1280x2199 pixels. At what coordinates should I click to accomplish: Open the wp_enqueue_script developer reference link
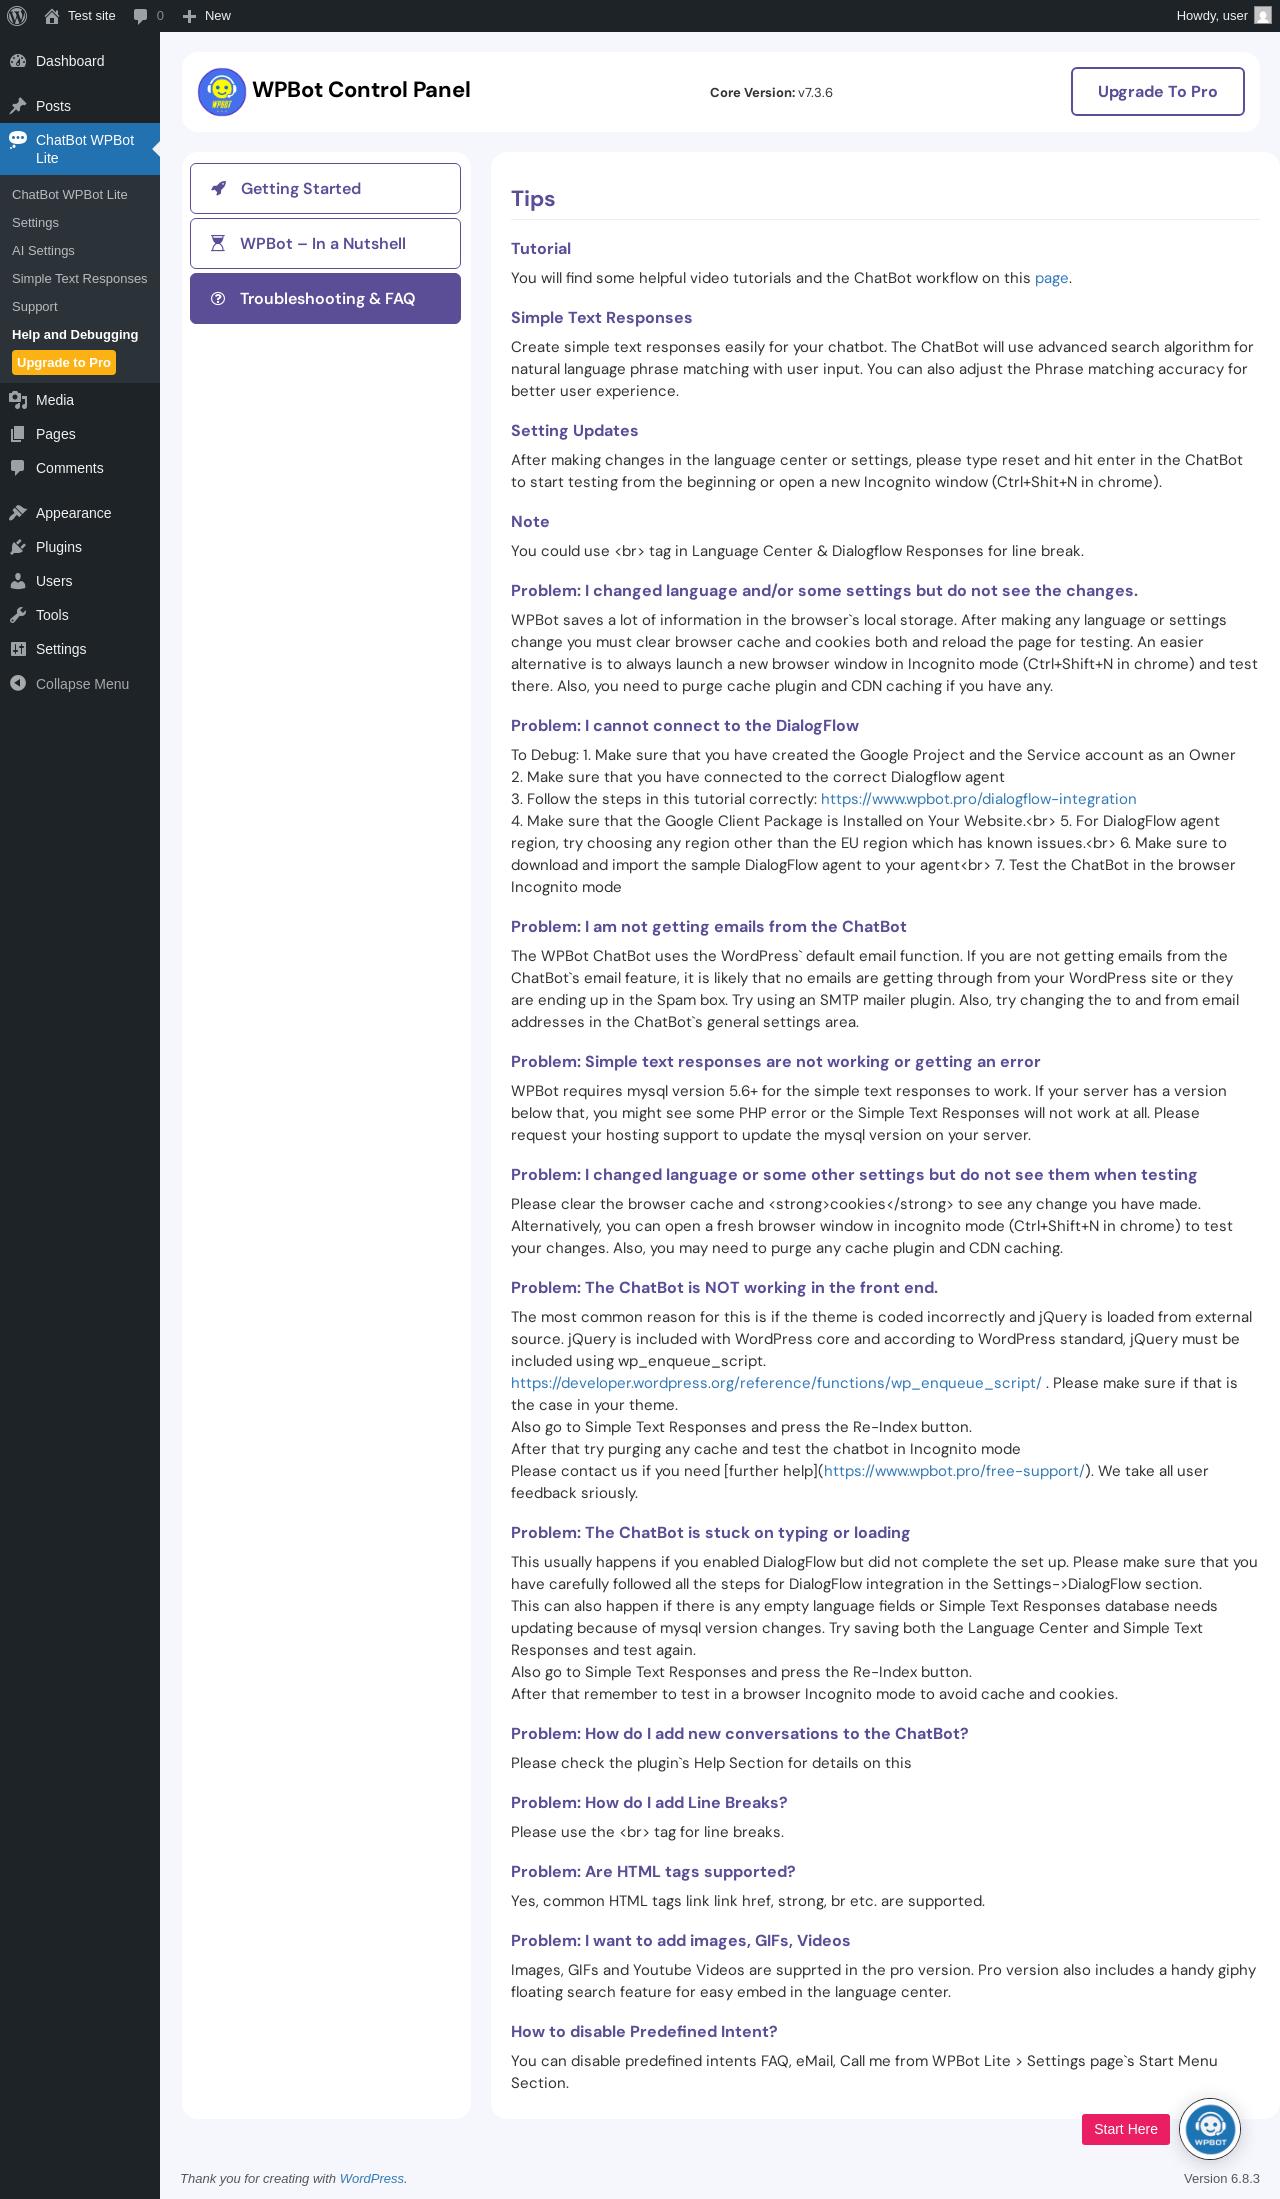[776, 1383]
